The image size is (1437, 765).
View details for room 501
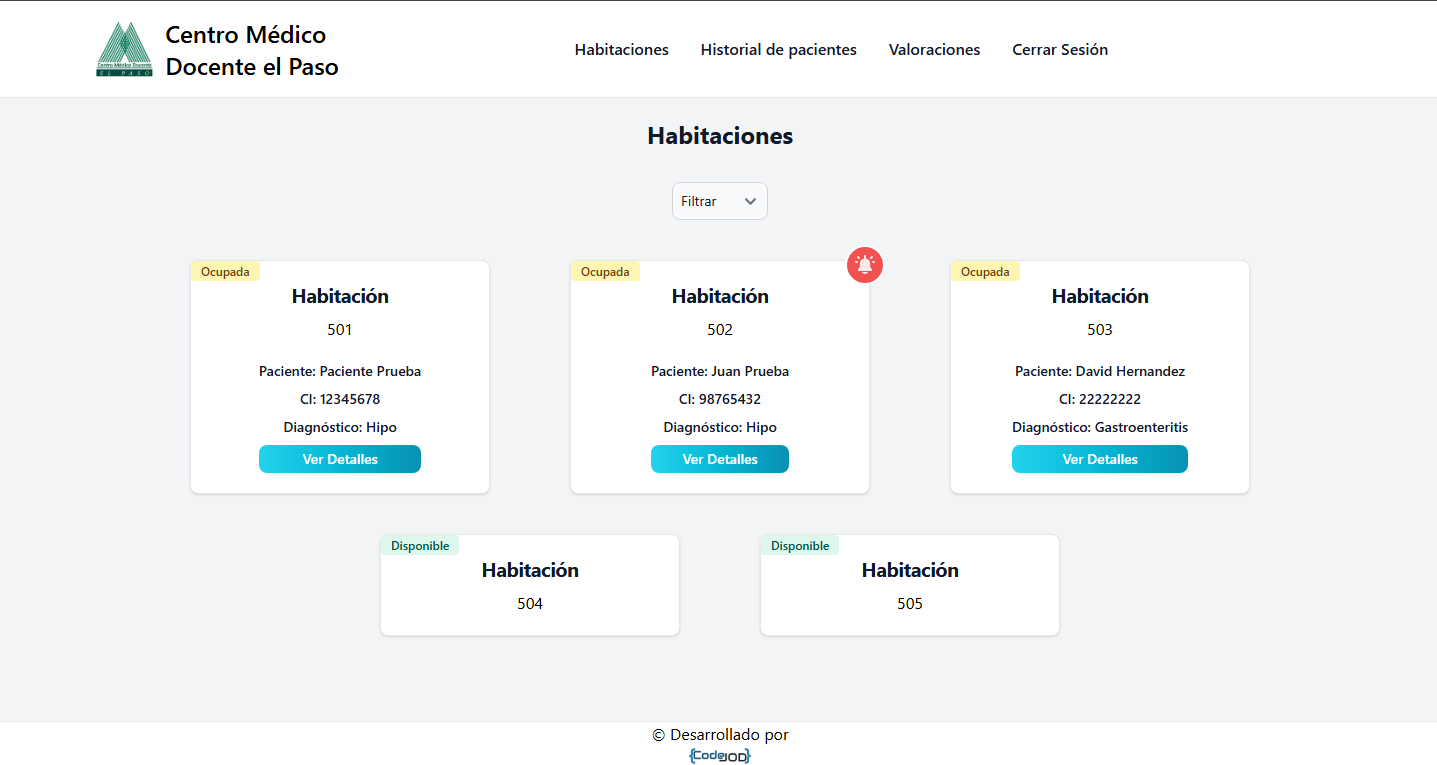pos(340,459)
